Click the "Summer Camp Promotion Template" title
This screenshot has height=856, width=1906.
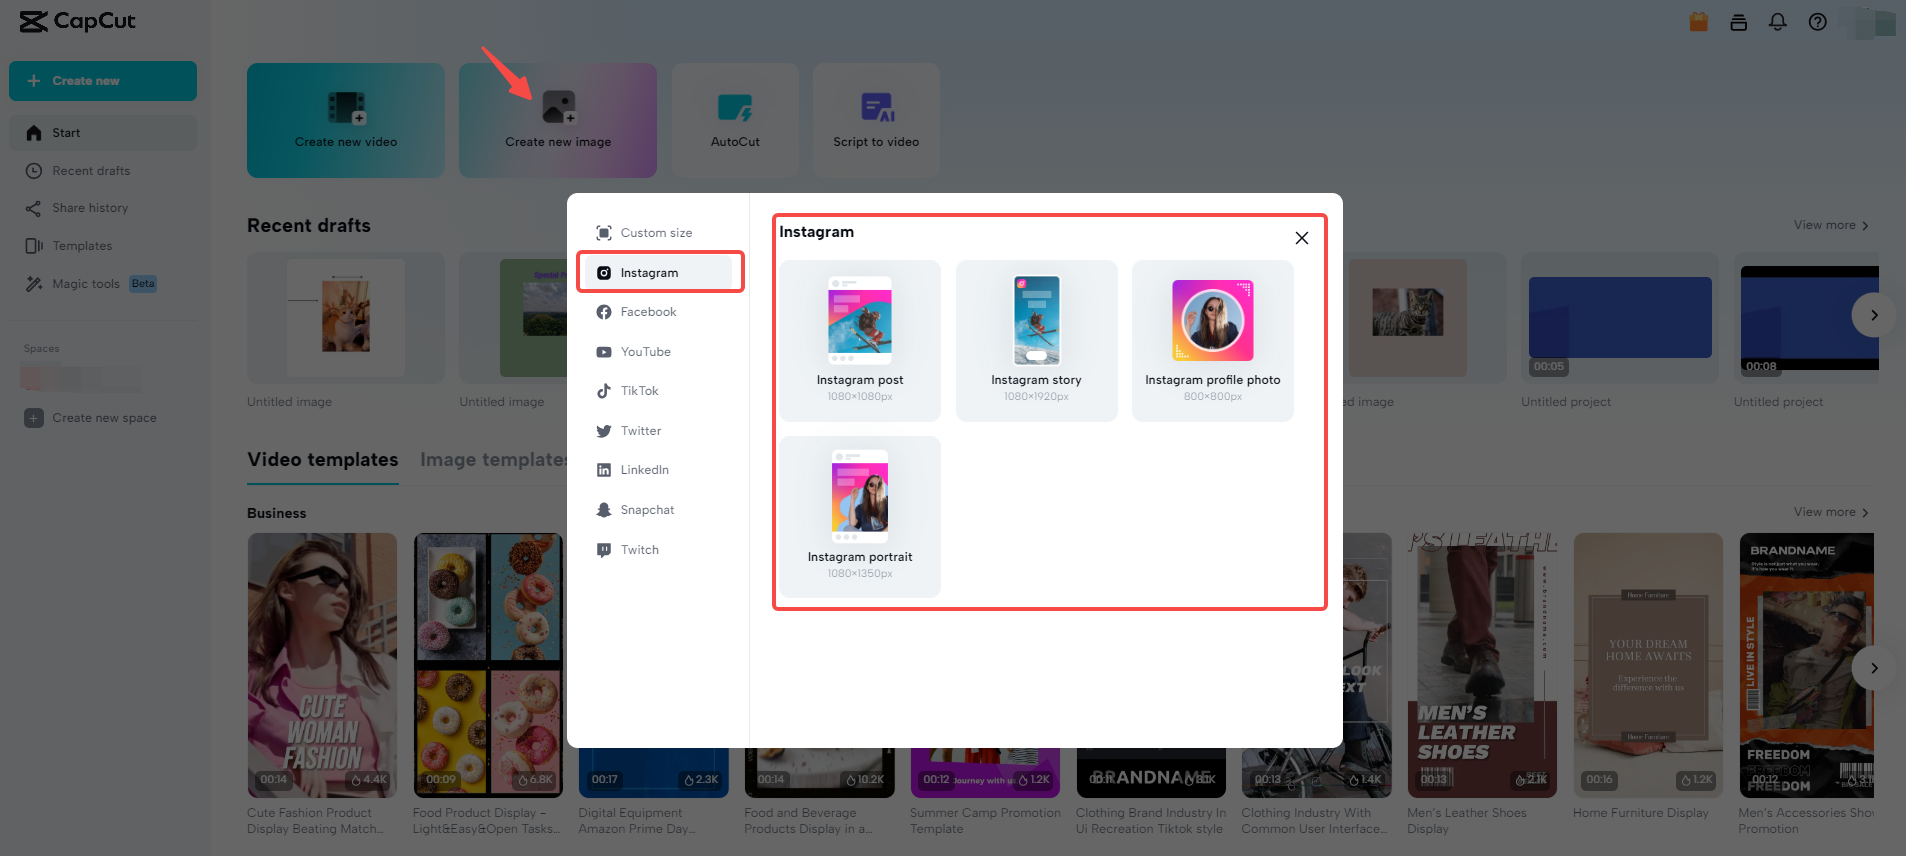(985, 821)
